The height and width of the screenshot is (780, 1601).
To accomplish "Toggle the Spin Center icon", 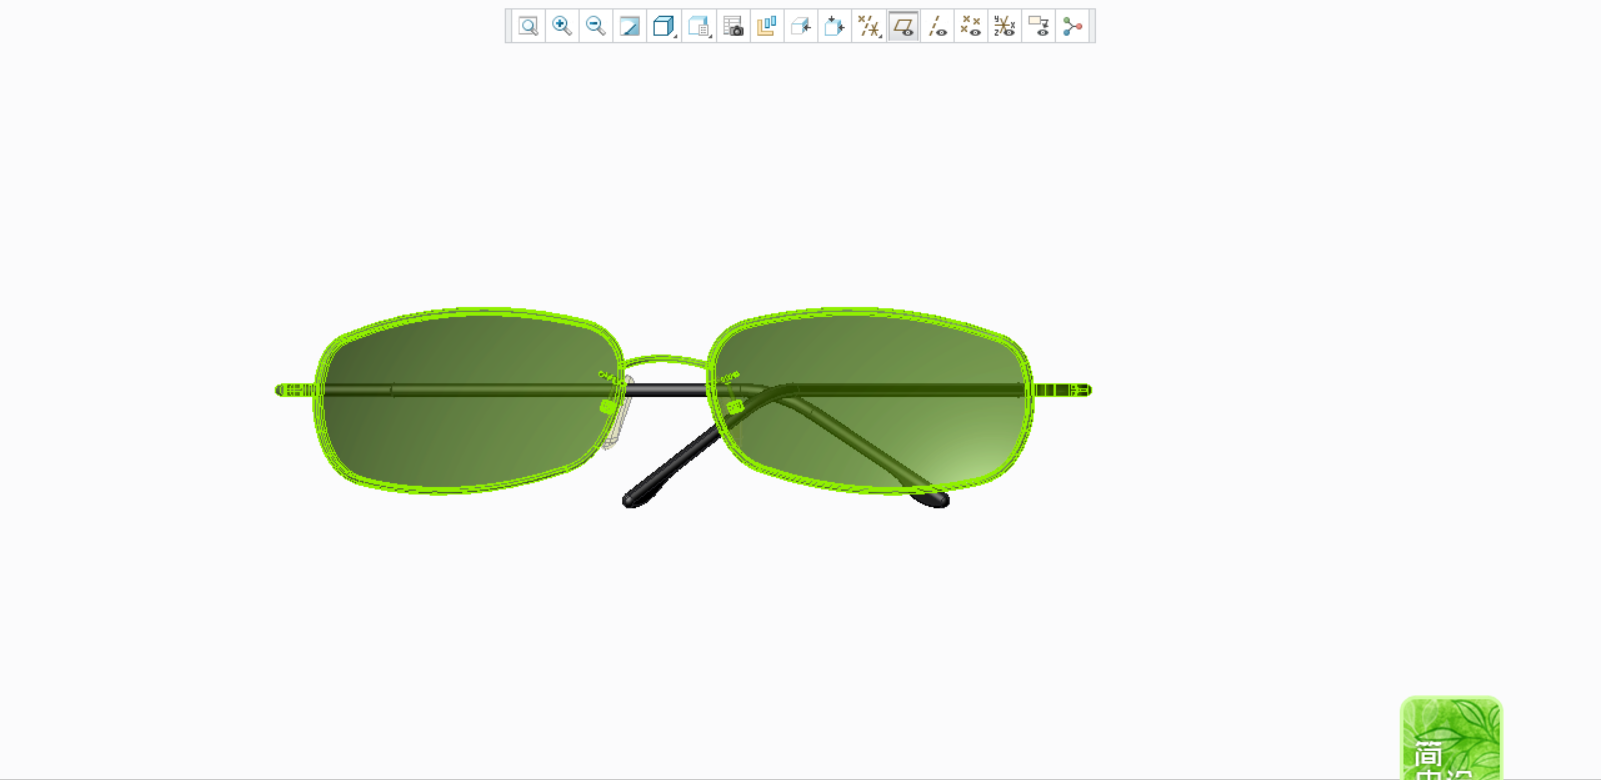I will tap(1073, 26).
